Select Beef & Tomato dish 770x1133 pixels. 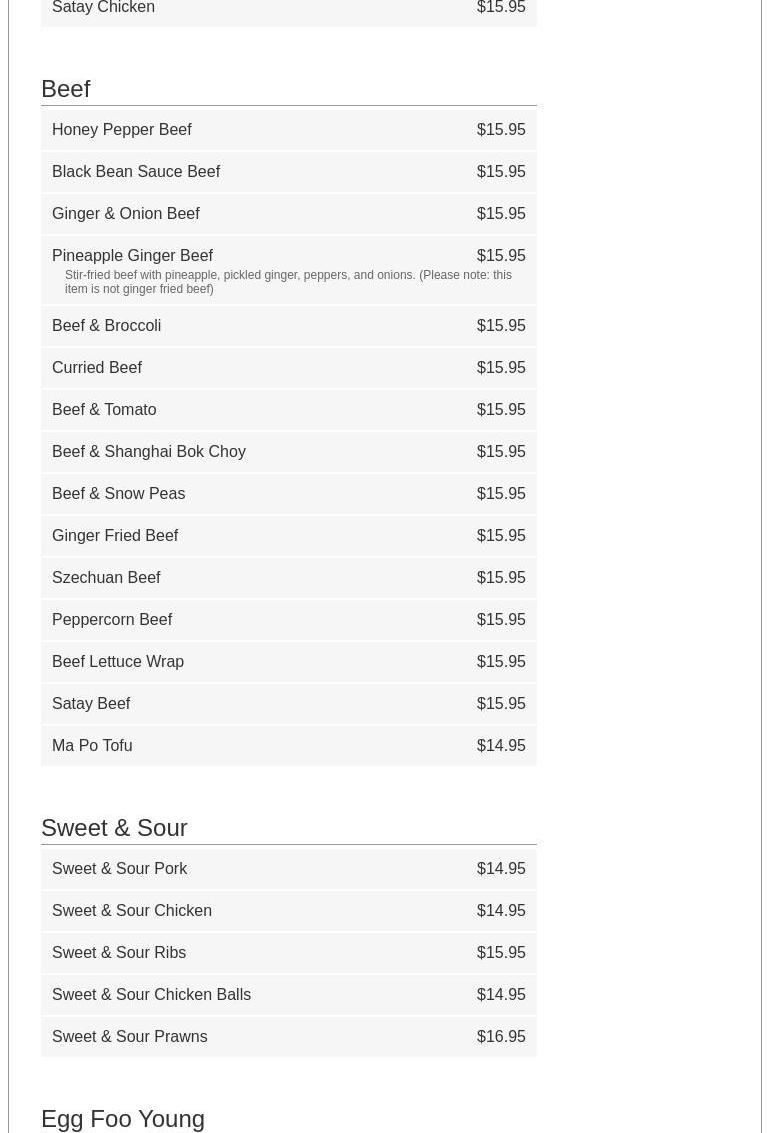click(104, 410)
